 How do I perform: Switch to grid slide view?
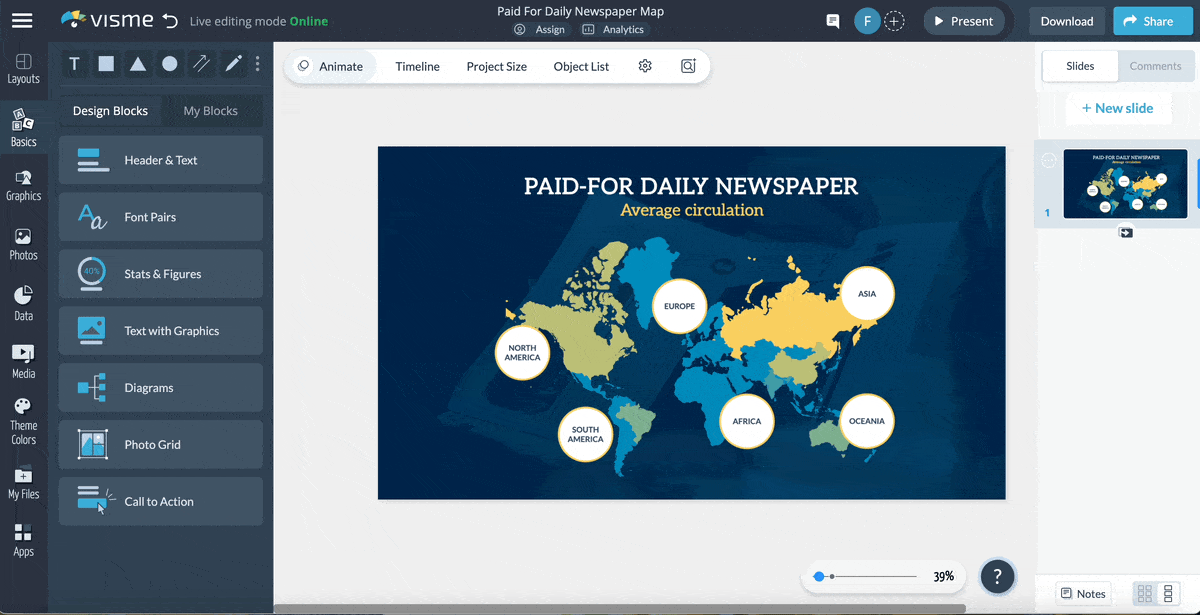[x=1145, y=594]
